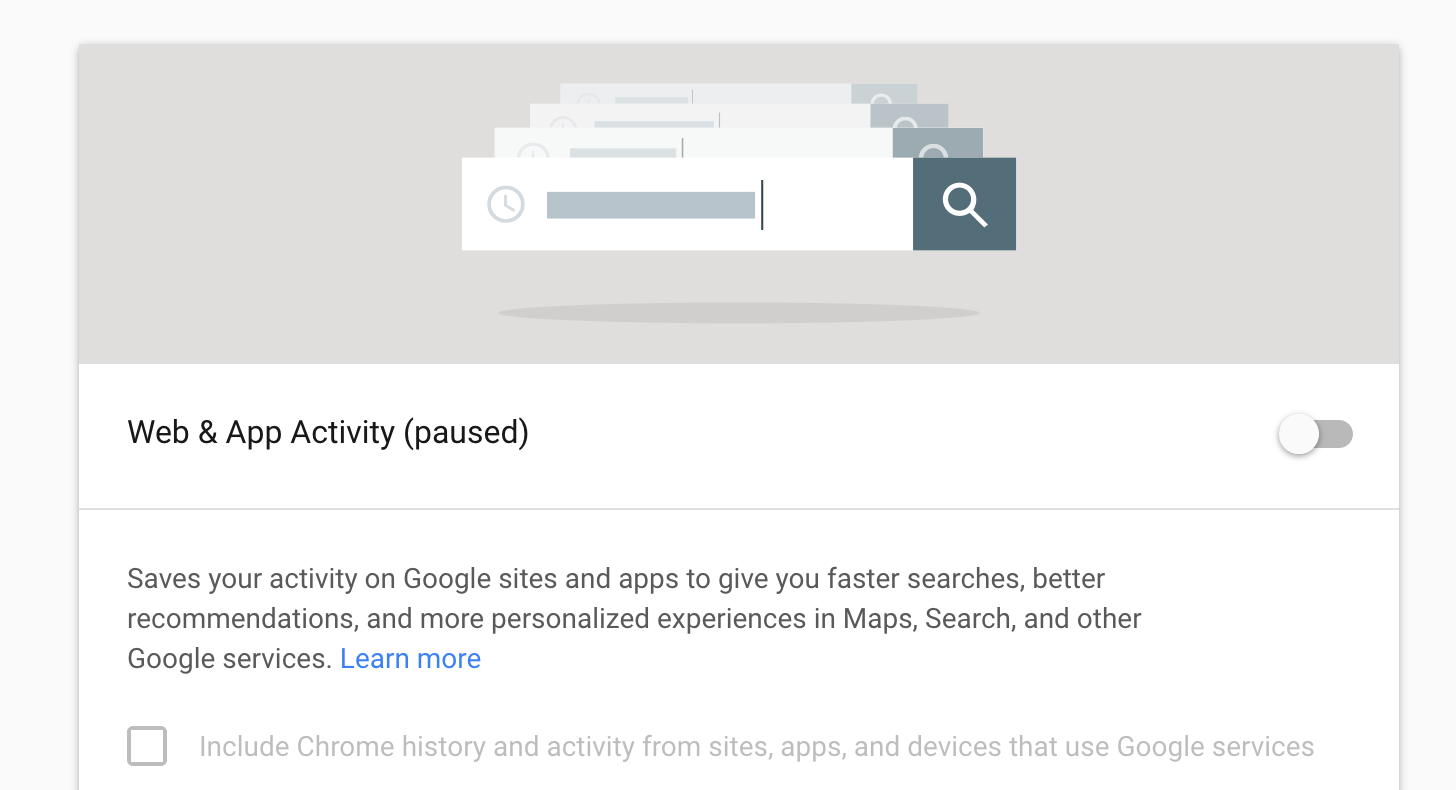Viewport: 1456px width, 790px height.
Task: Click the clock icon on third stacked card
Action: [563, 125]
